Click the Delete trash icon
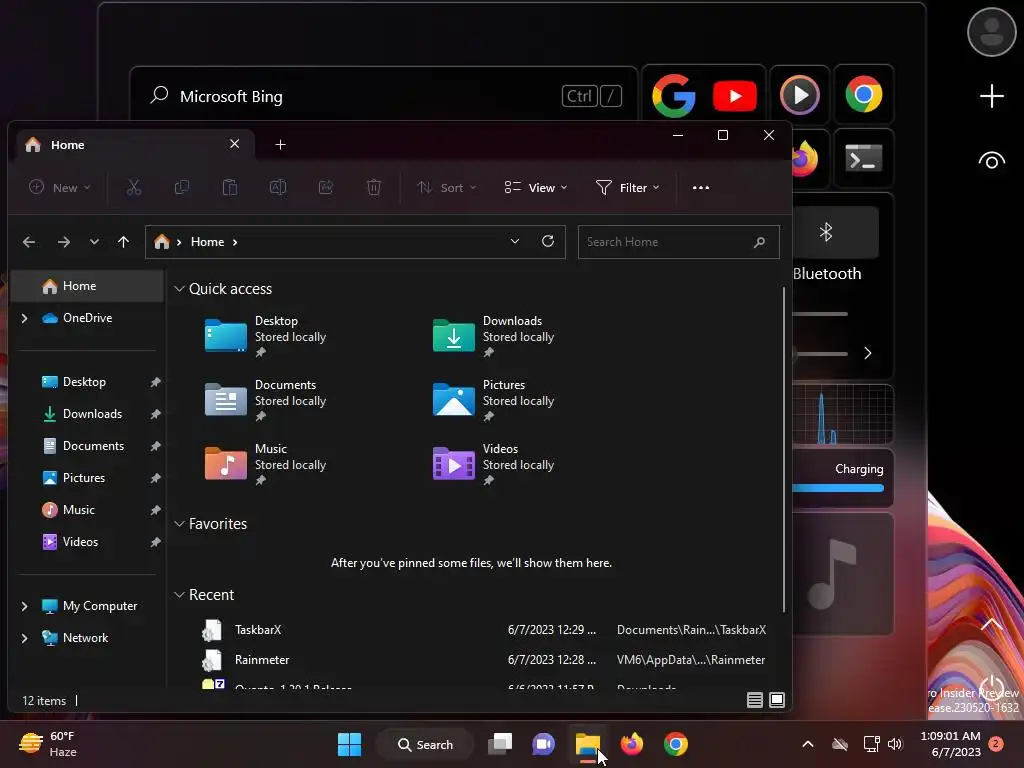Screen dimensions: 1024x768 374,187
